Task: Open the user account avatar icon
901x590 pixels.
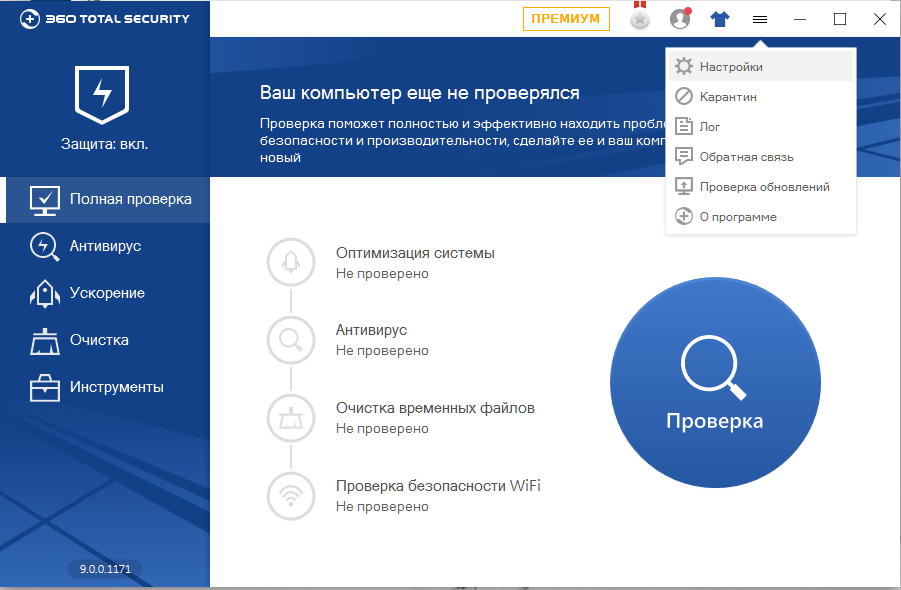Action: (x=680, y=18)
